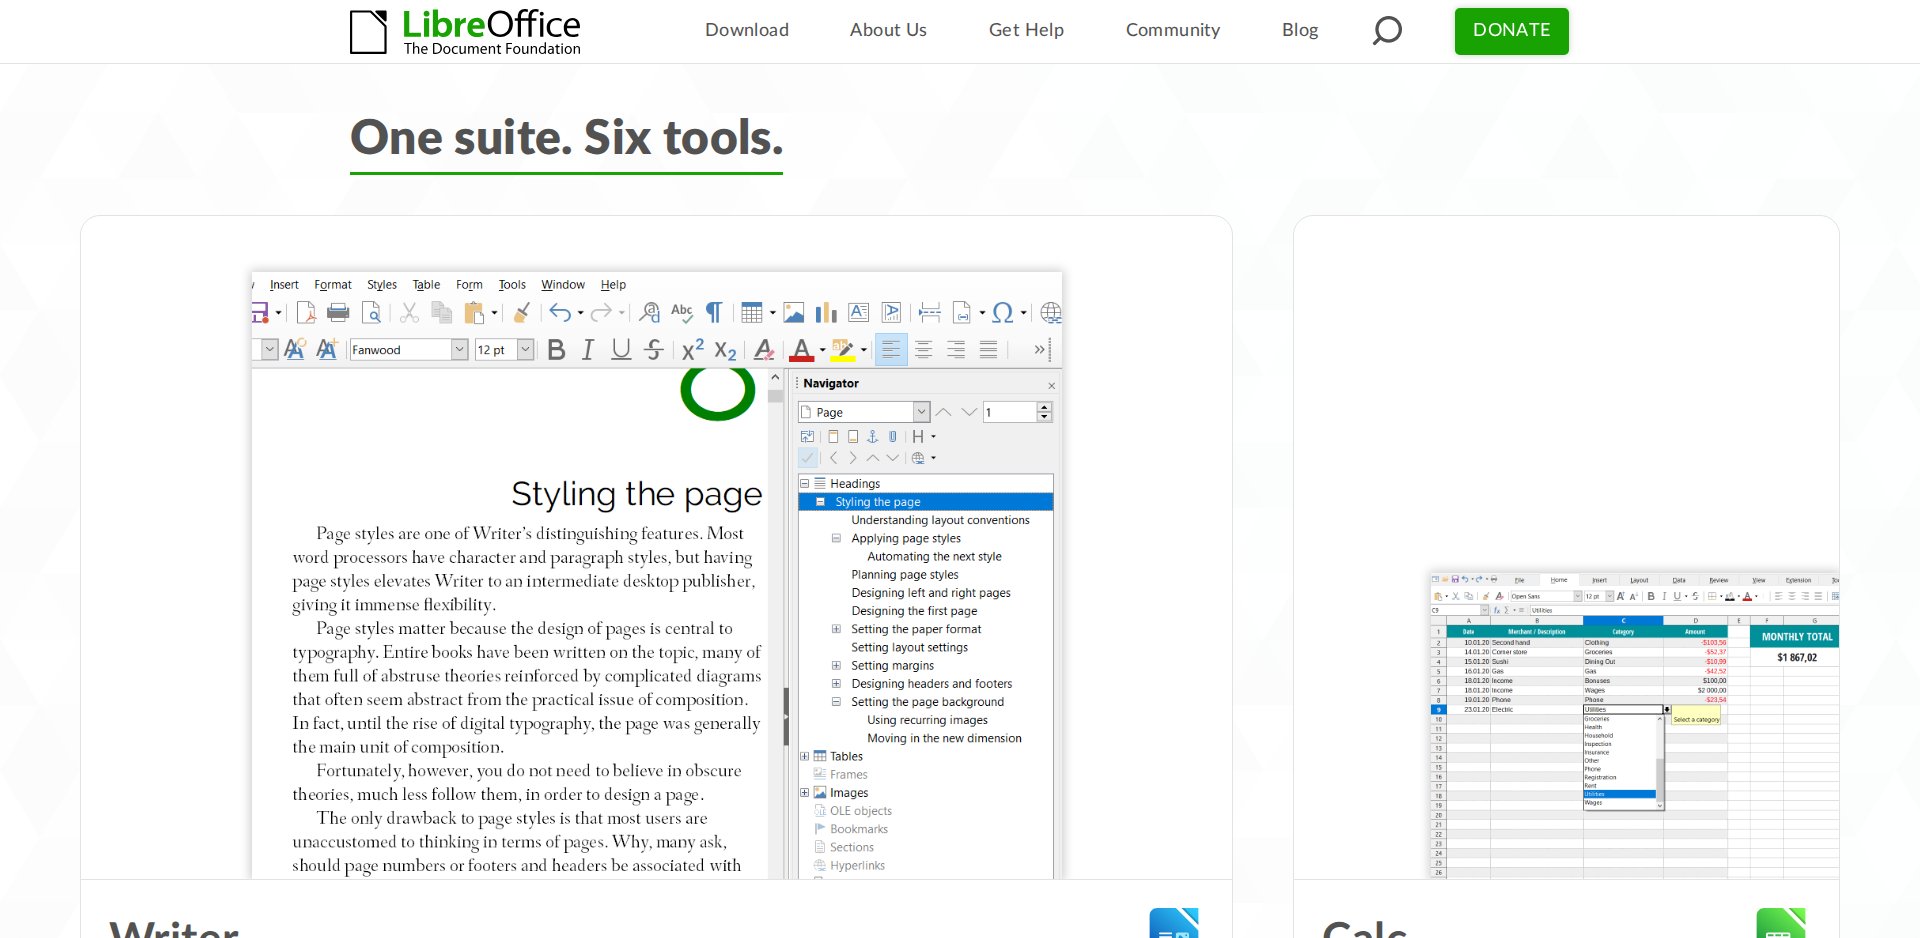Click the Insert Page Break icon

pos(929,313)
